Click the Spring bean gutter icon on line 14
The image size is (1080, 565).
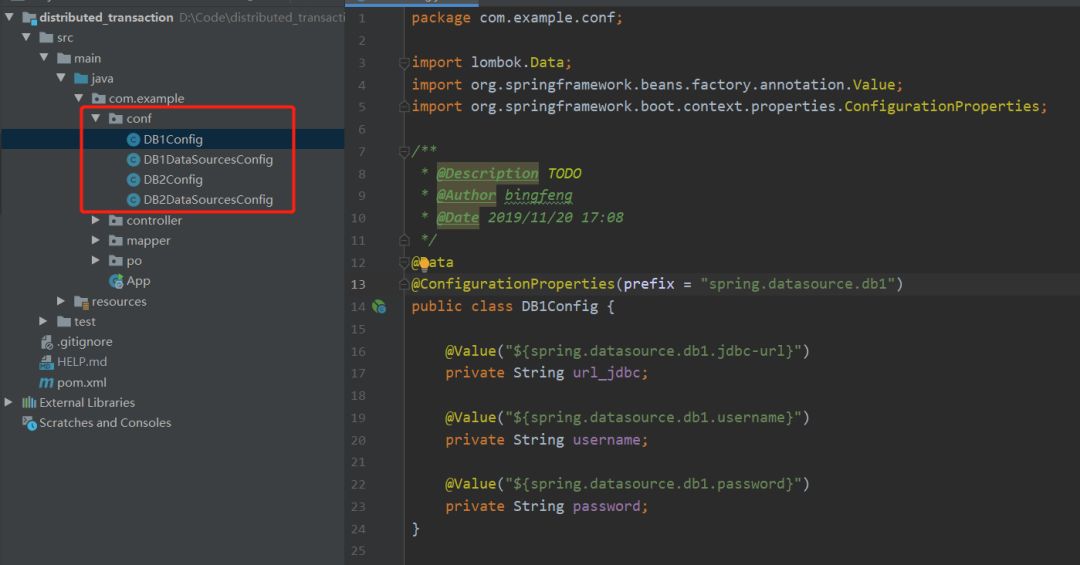(x=379, y=306)
